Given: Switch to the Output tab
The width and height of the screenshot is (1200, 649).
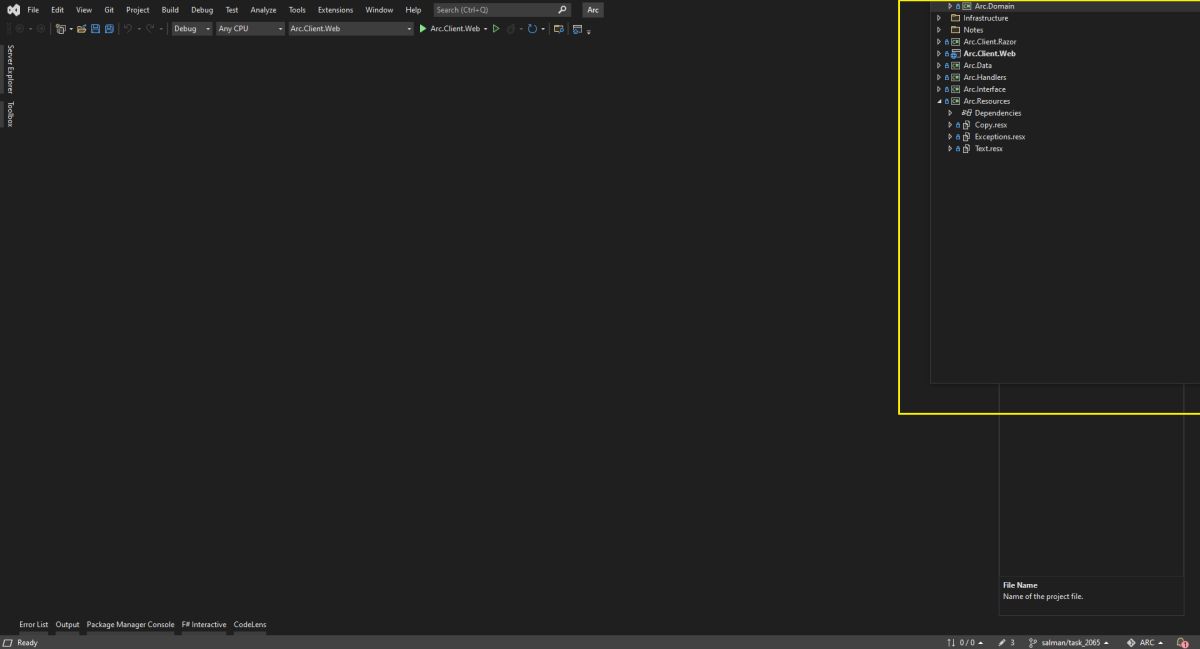Looking at the screenshot, I should (67, 625).
